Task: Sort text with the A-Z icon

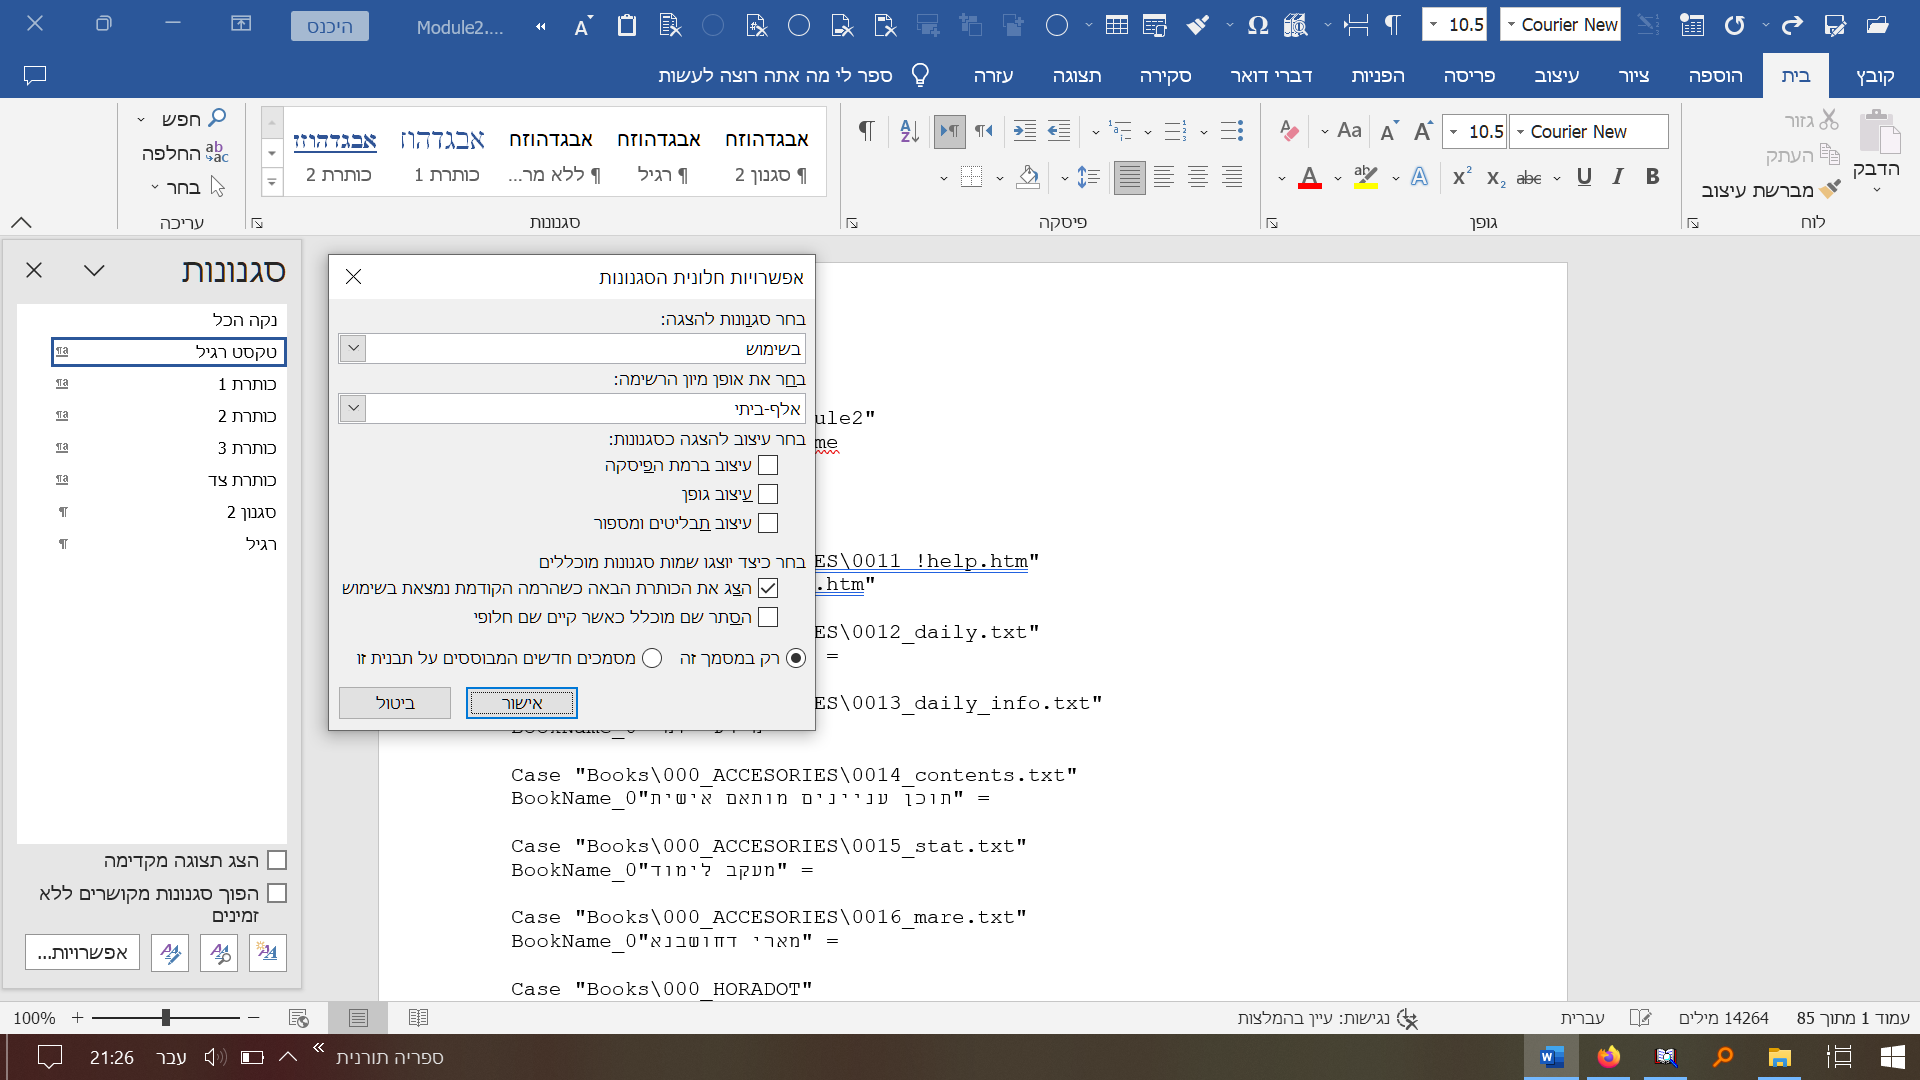Action: tap(909, 131)
